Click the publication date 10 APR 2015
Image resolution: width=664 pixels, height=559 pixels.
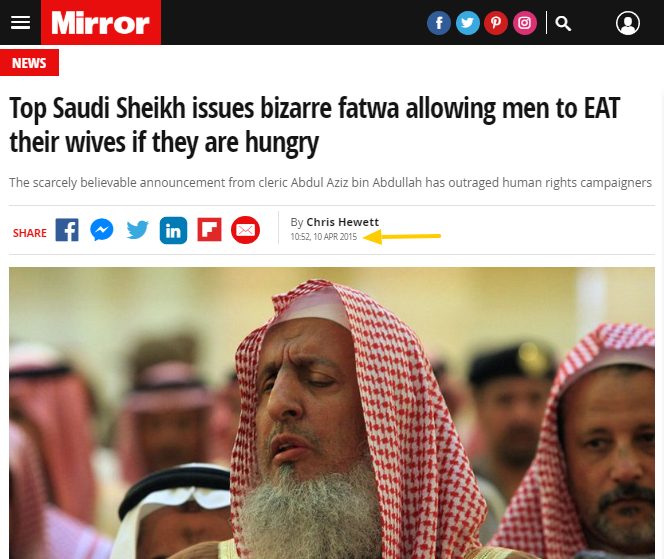[335, 237]
